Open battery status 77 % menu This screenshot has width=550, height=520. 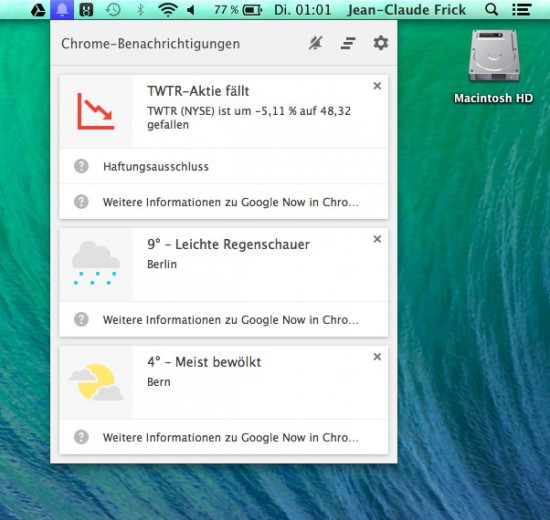pyautogui.click(x=238, y=10)
